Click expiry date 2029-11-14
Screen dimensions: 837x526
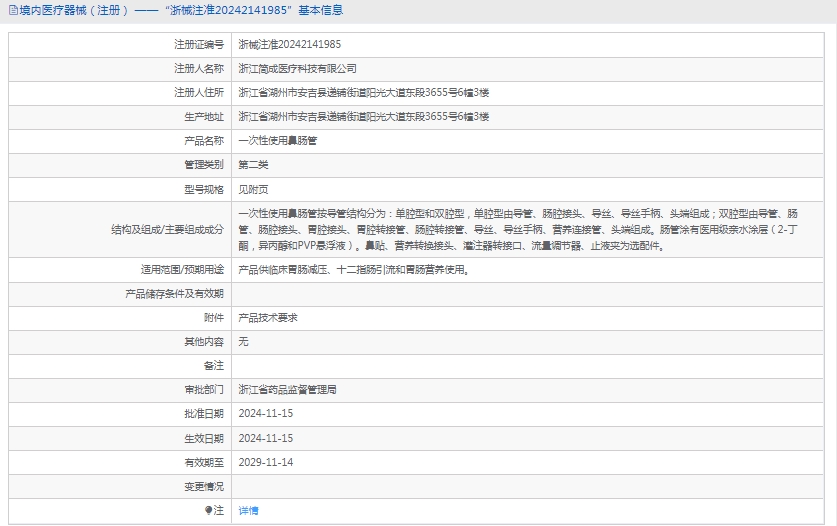[x=265, y=462]
